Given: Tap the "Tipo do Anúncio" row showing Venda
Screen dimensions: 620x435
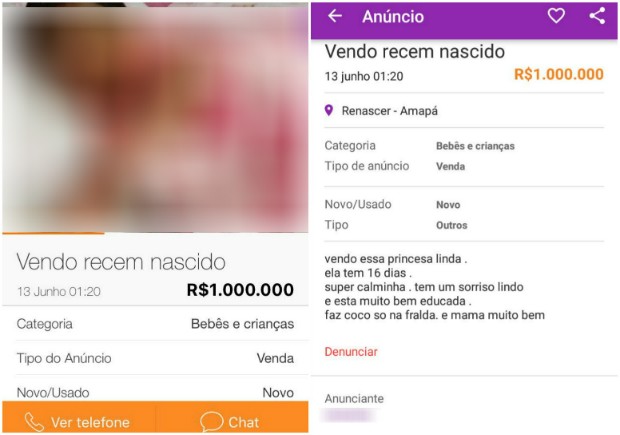Looking at the screenshot, I should pyautogui.click(x=155, y=358).
